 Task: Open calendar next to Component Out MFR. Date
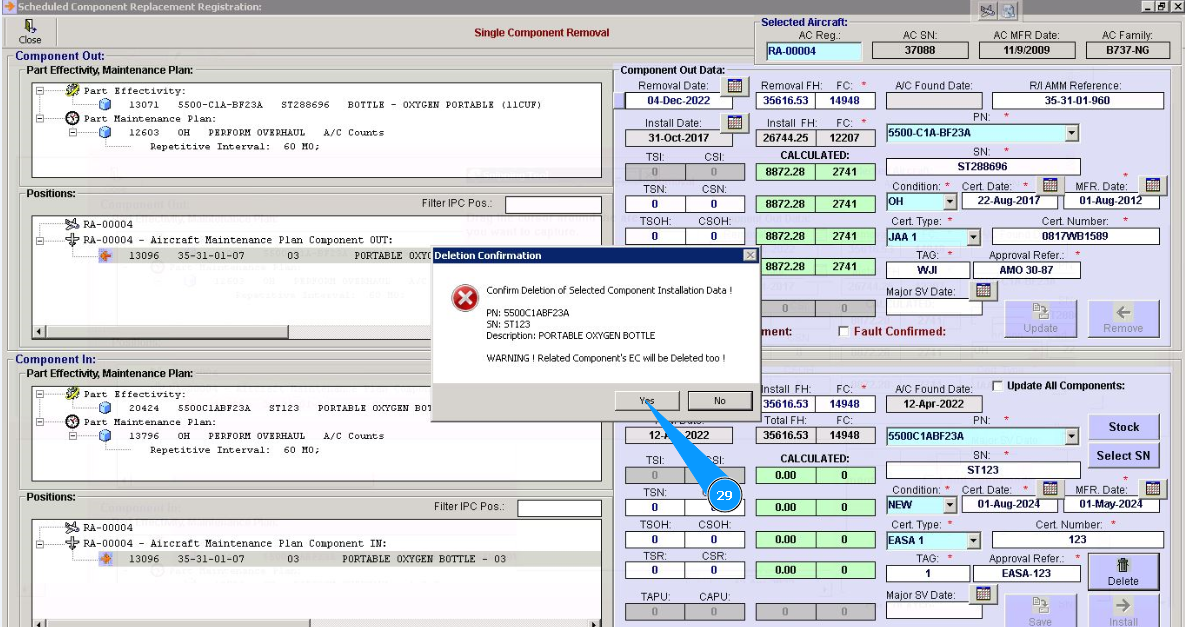coord(1153,185)
